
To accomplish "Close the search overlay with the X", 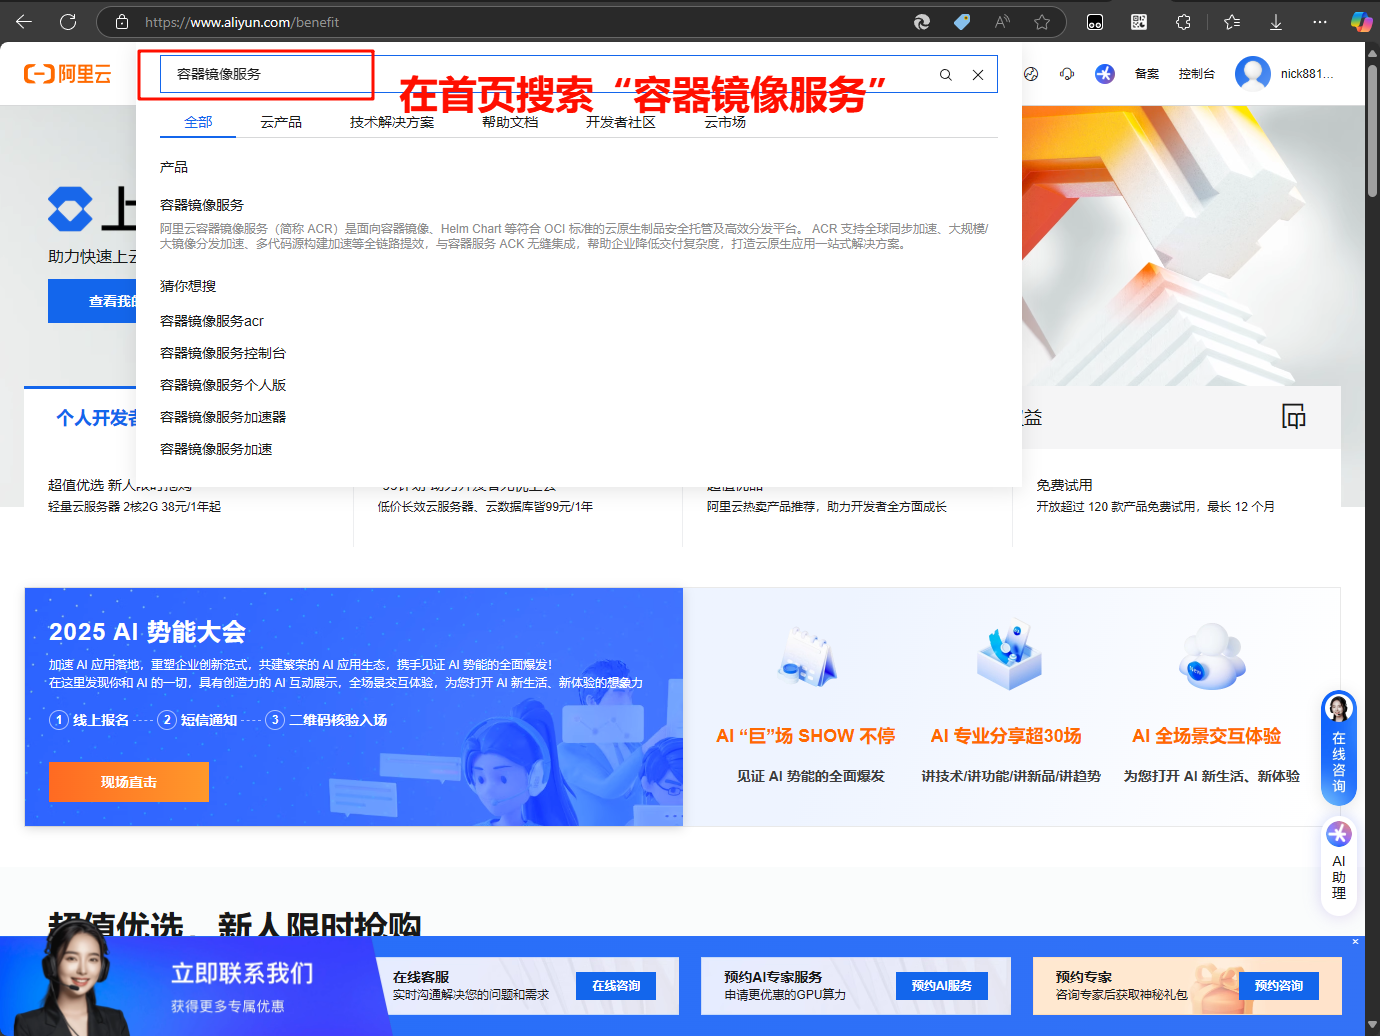I will point(978,75).
